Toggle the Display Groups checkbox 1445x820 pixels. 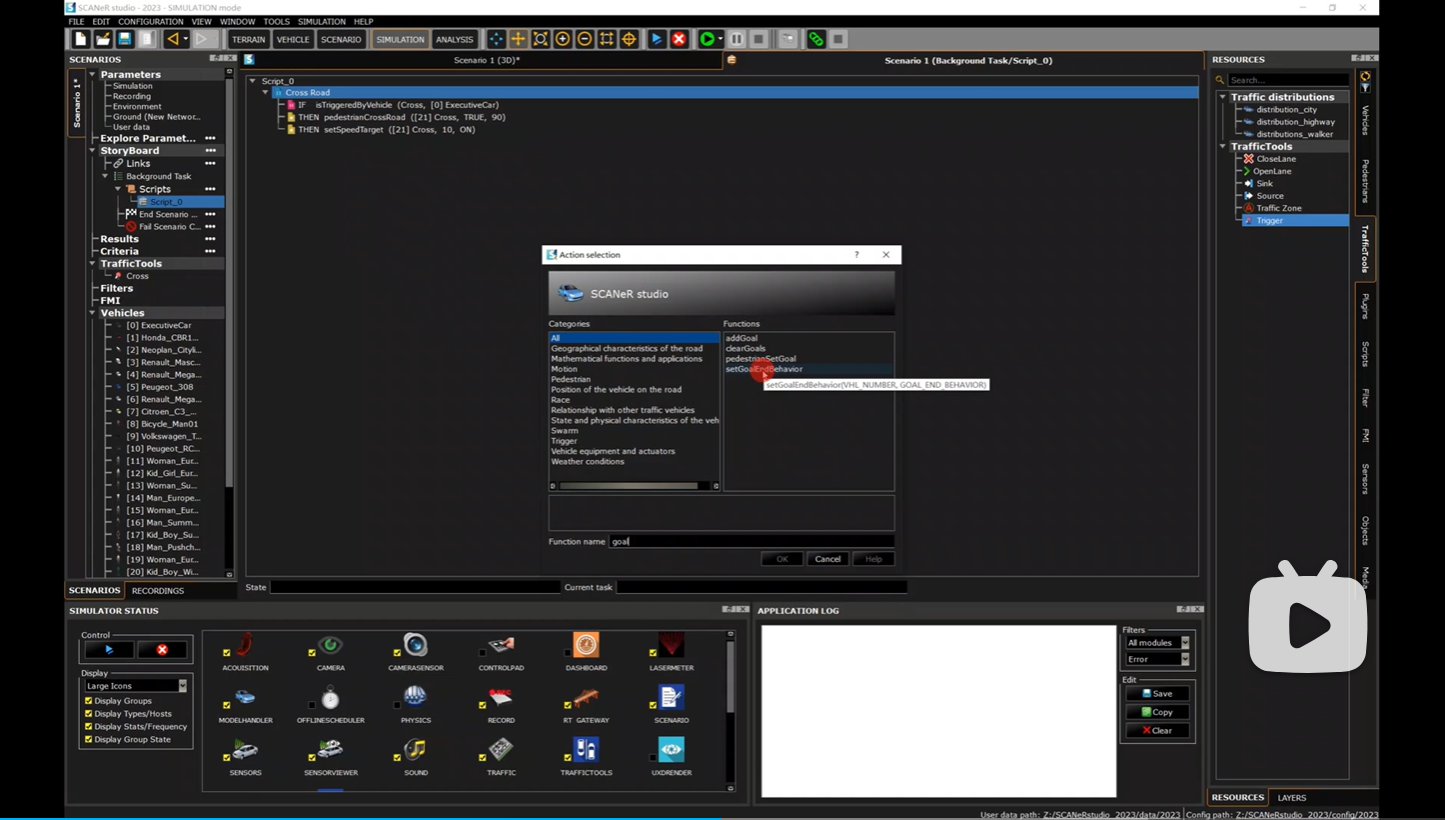point(89,701)
